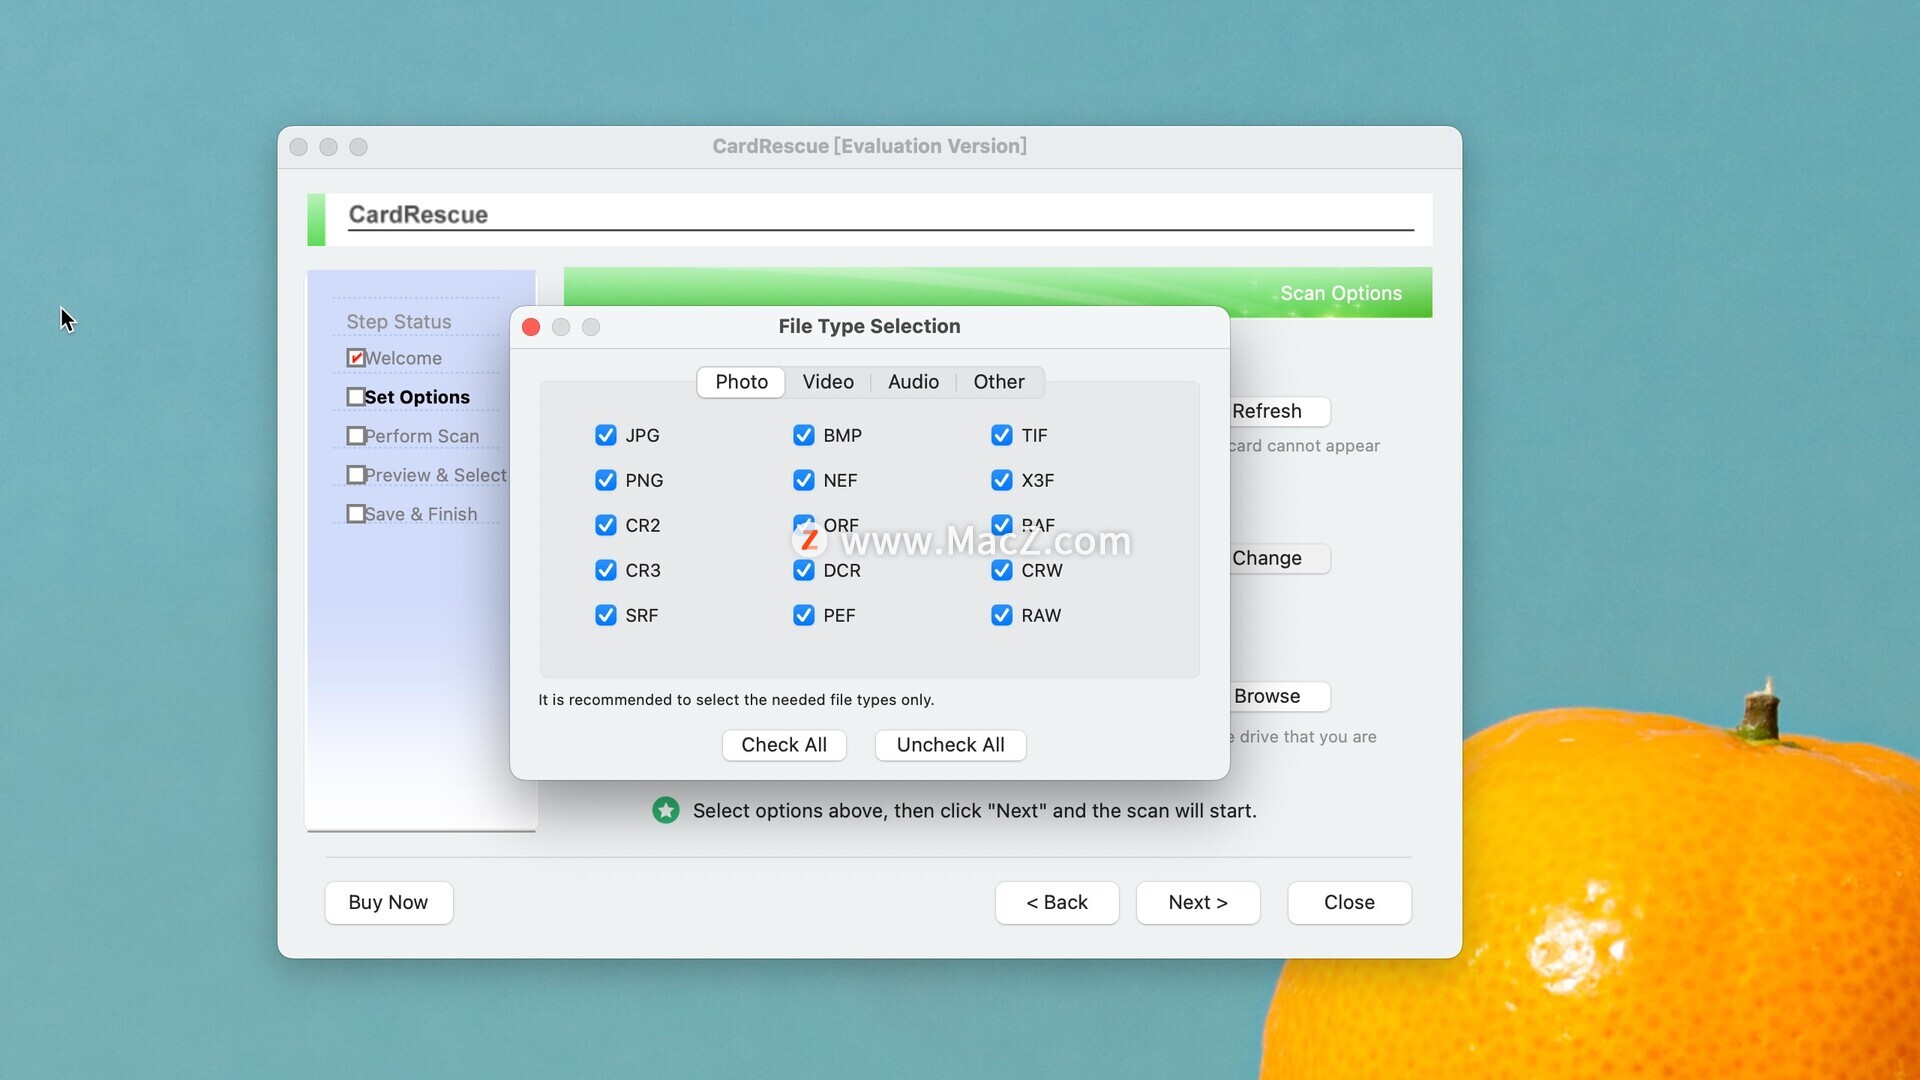Image resolution: width=1920 pixels, height=1080 pixels.
Task: Click the Check All button
Action: pos(784,745)
